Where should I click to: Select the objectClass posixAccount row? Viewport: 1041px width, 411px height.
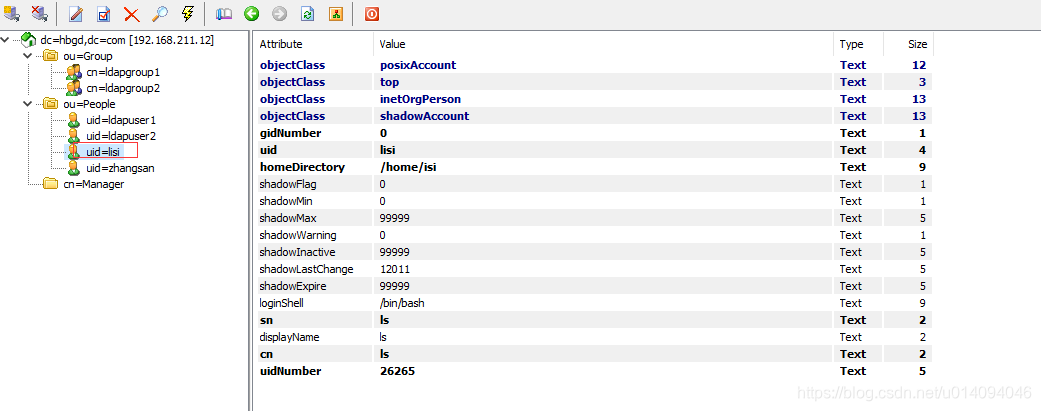pos(594,65)
